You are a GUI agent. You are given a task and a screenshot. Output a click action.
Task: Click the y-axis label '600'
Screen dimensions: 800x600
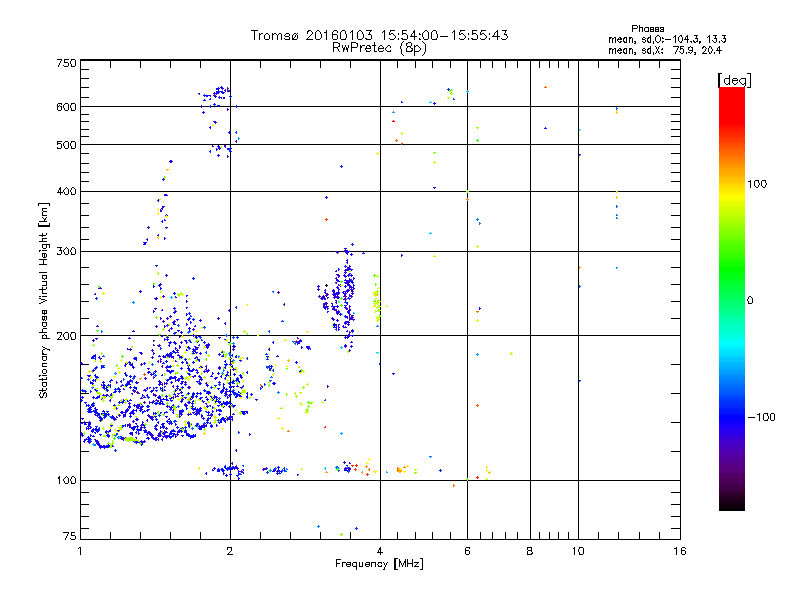(66, 107)
